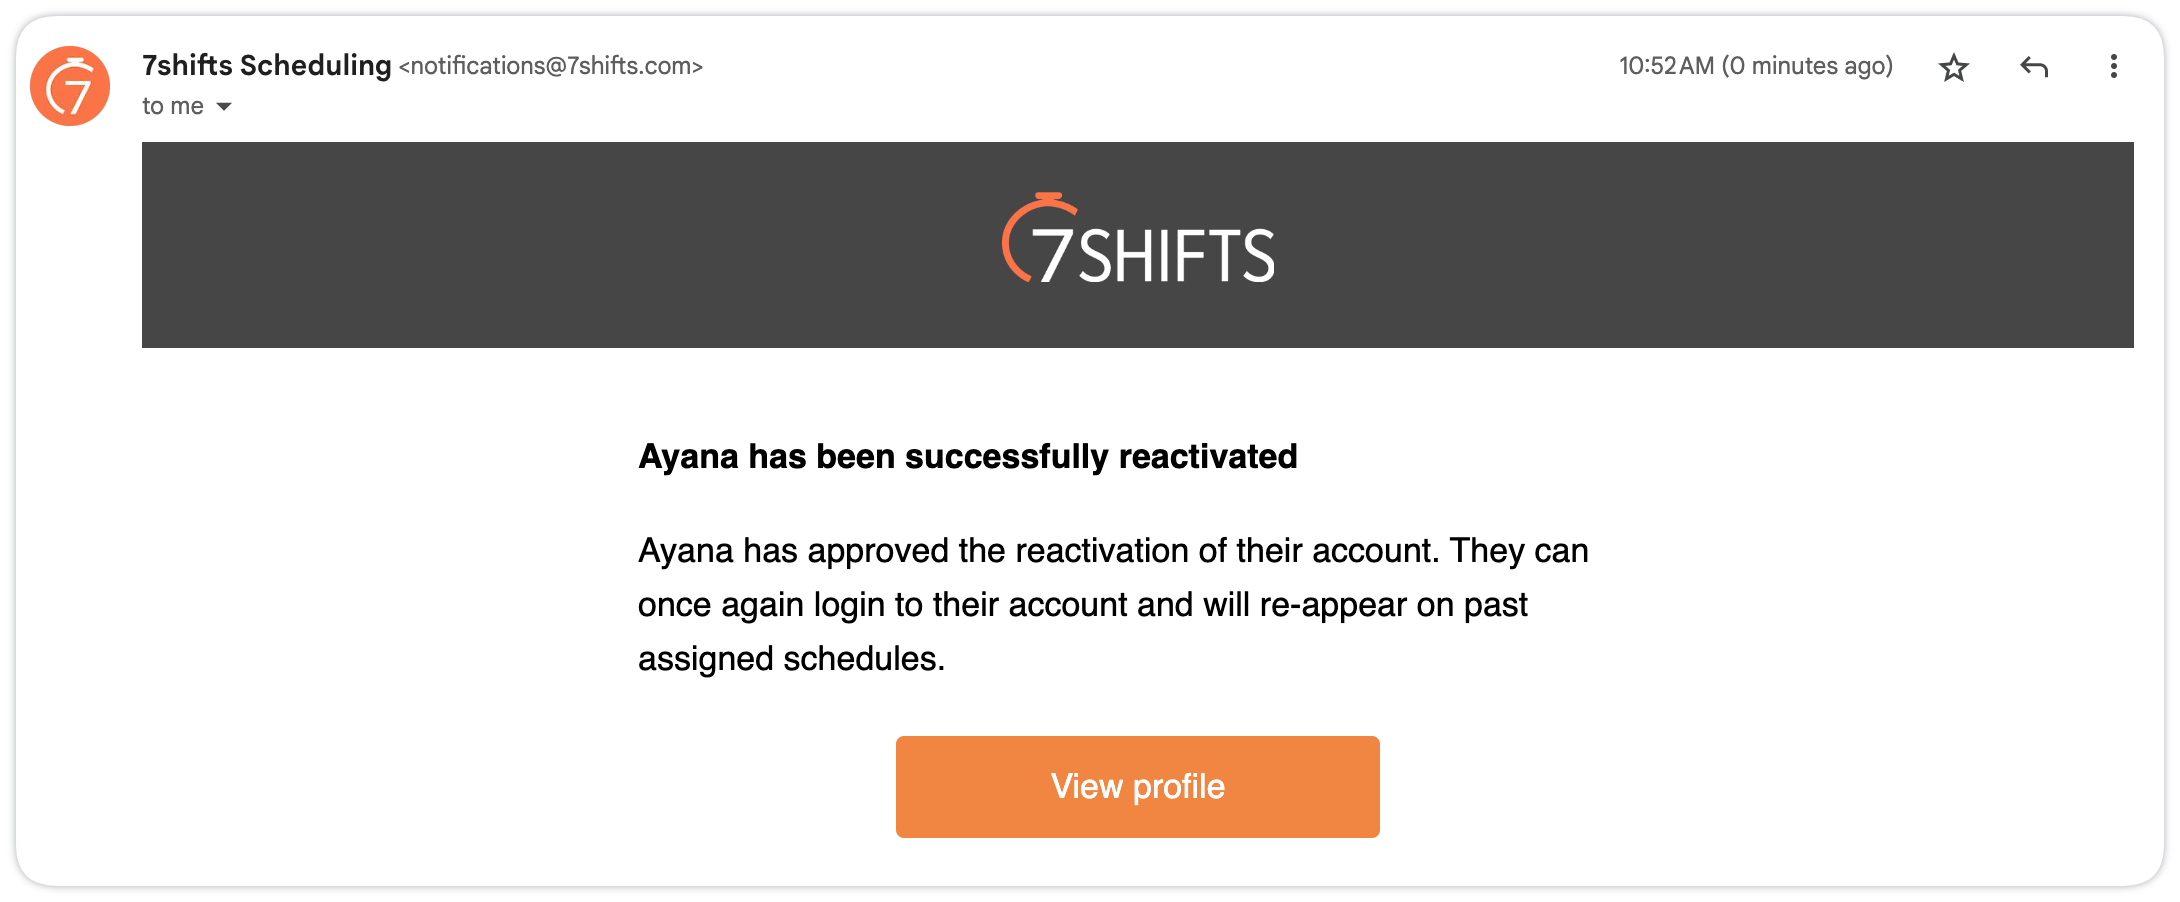Click the "to me" recipient text
The image size is (2180, 902).
click(x=172, y=107)
